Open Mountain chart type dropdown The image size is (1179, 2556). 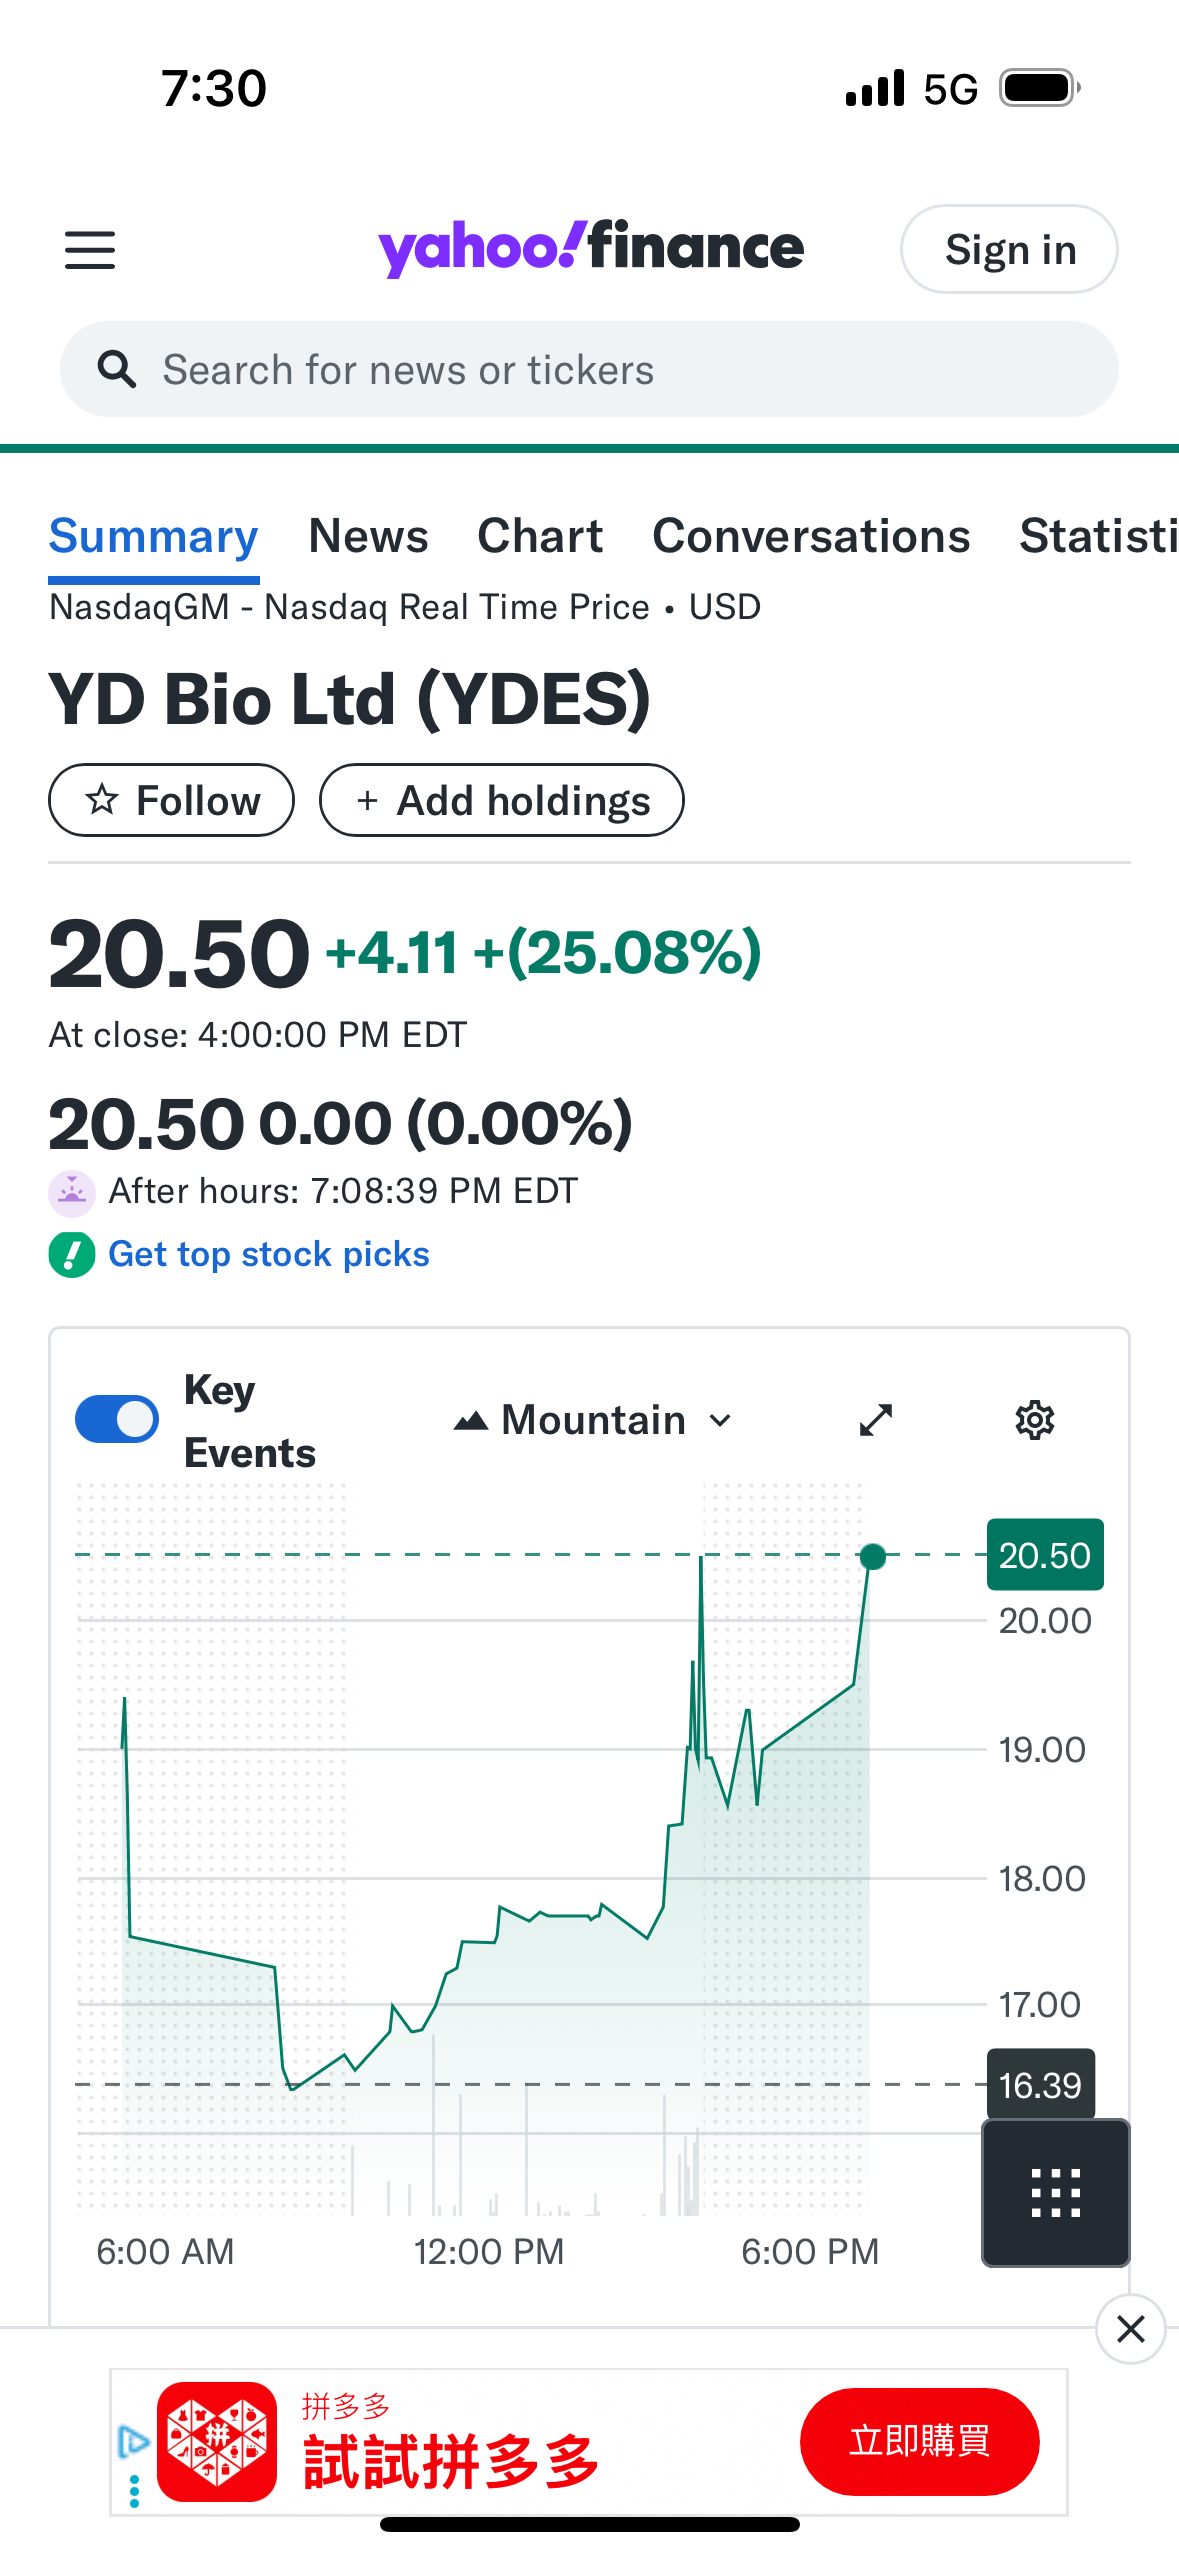(x=594, y=1420)
